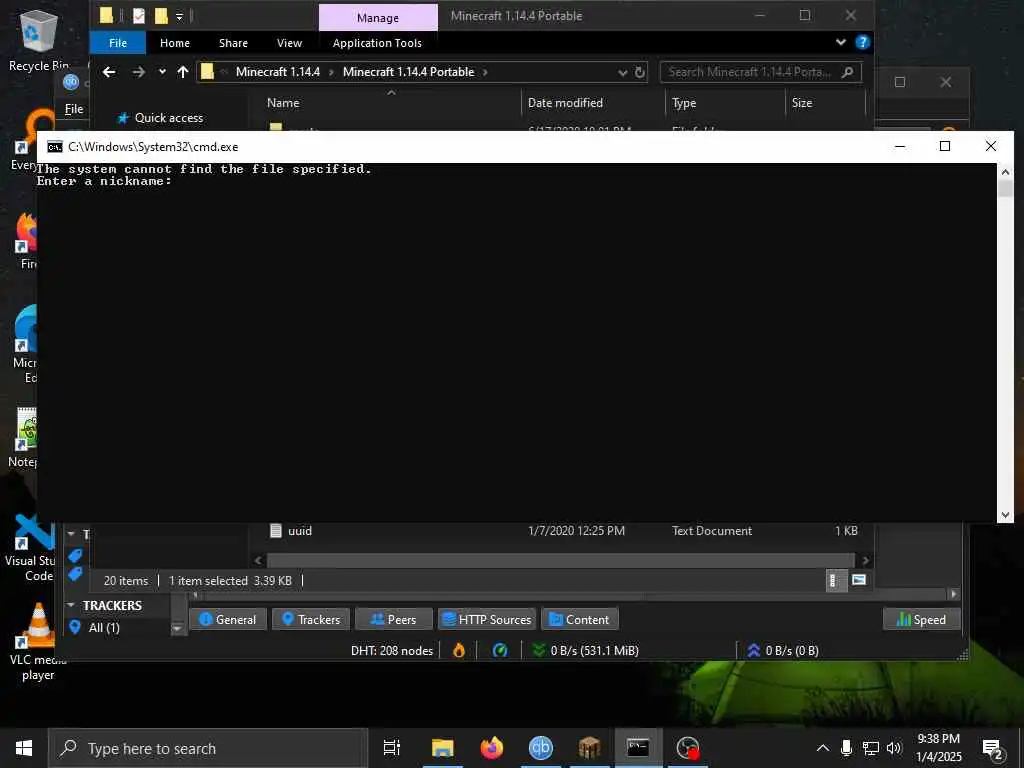Go up one folder level in Explorer
This screenshot has width=1024, height=768.
[x=183, y=72]
